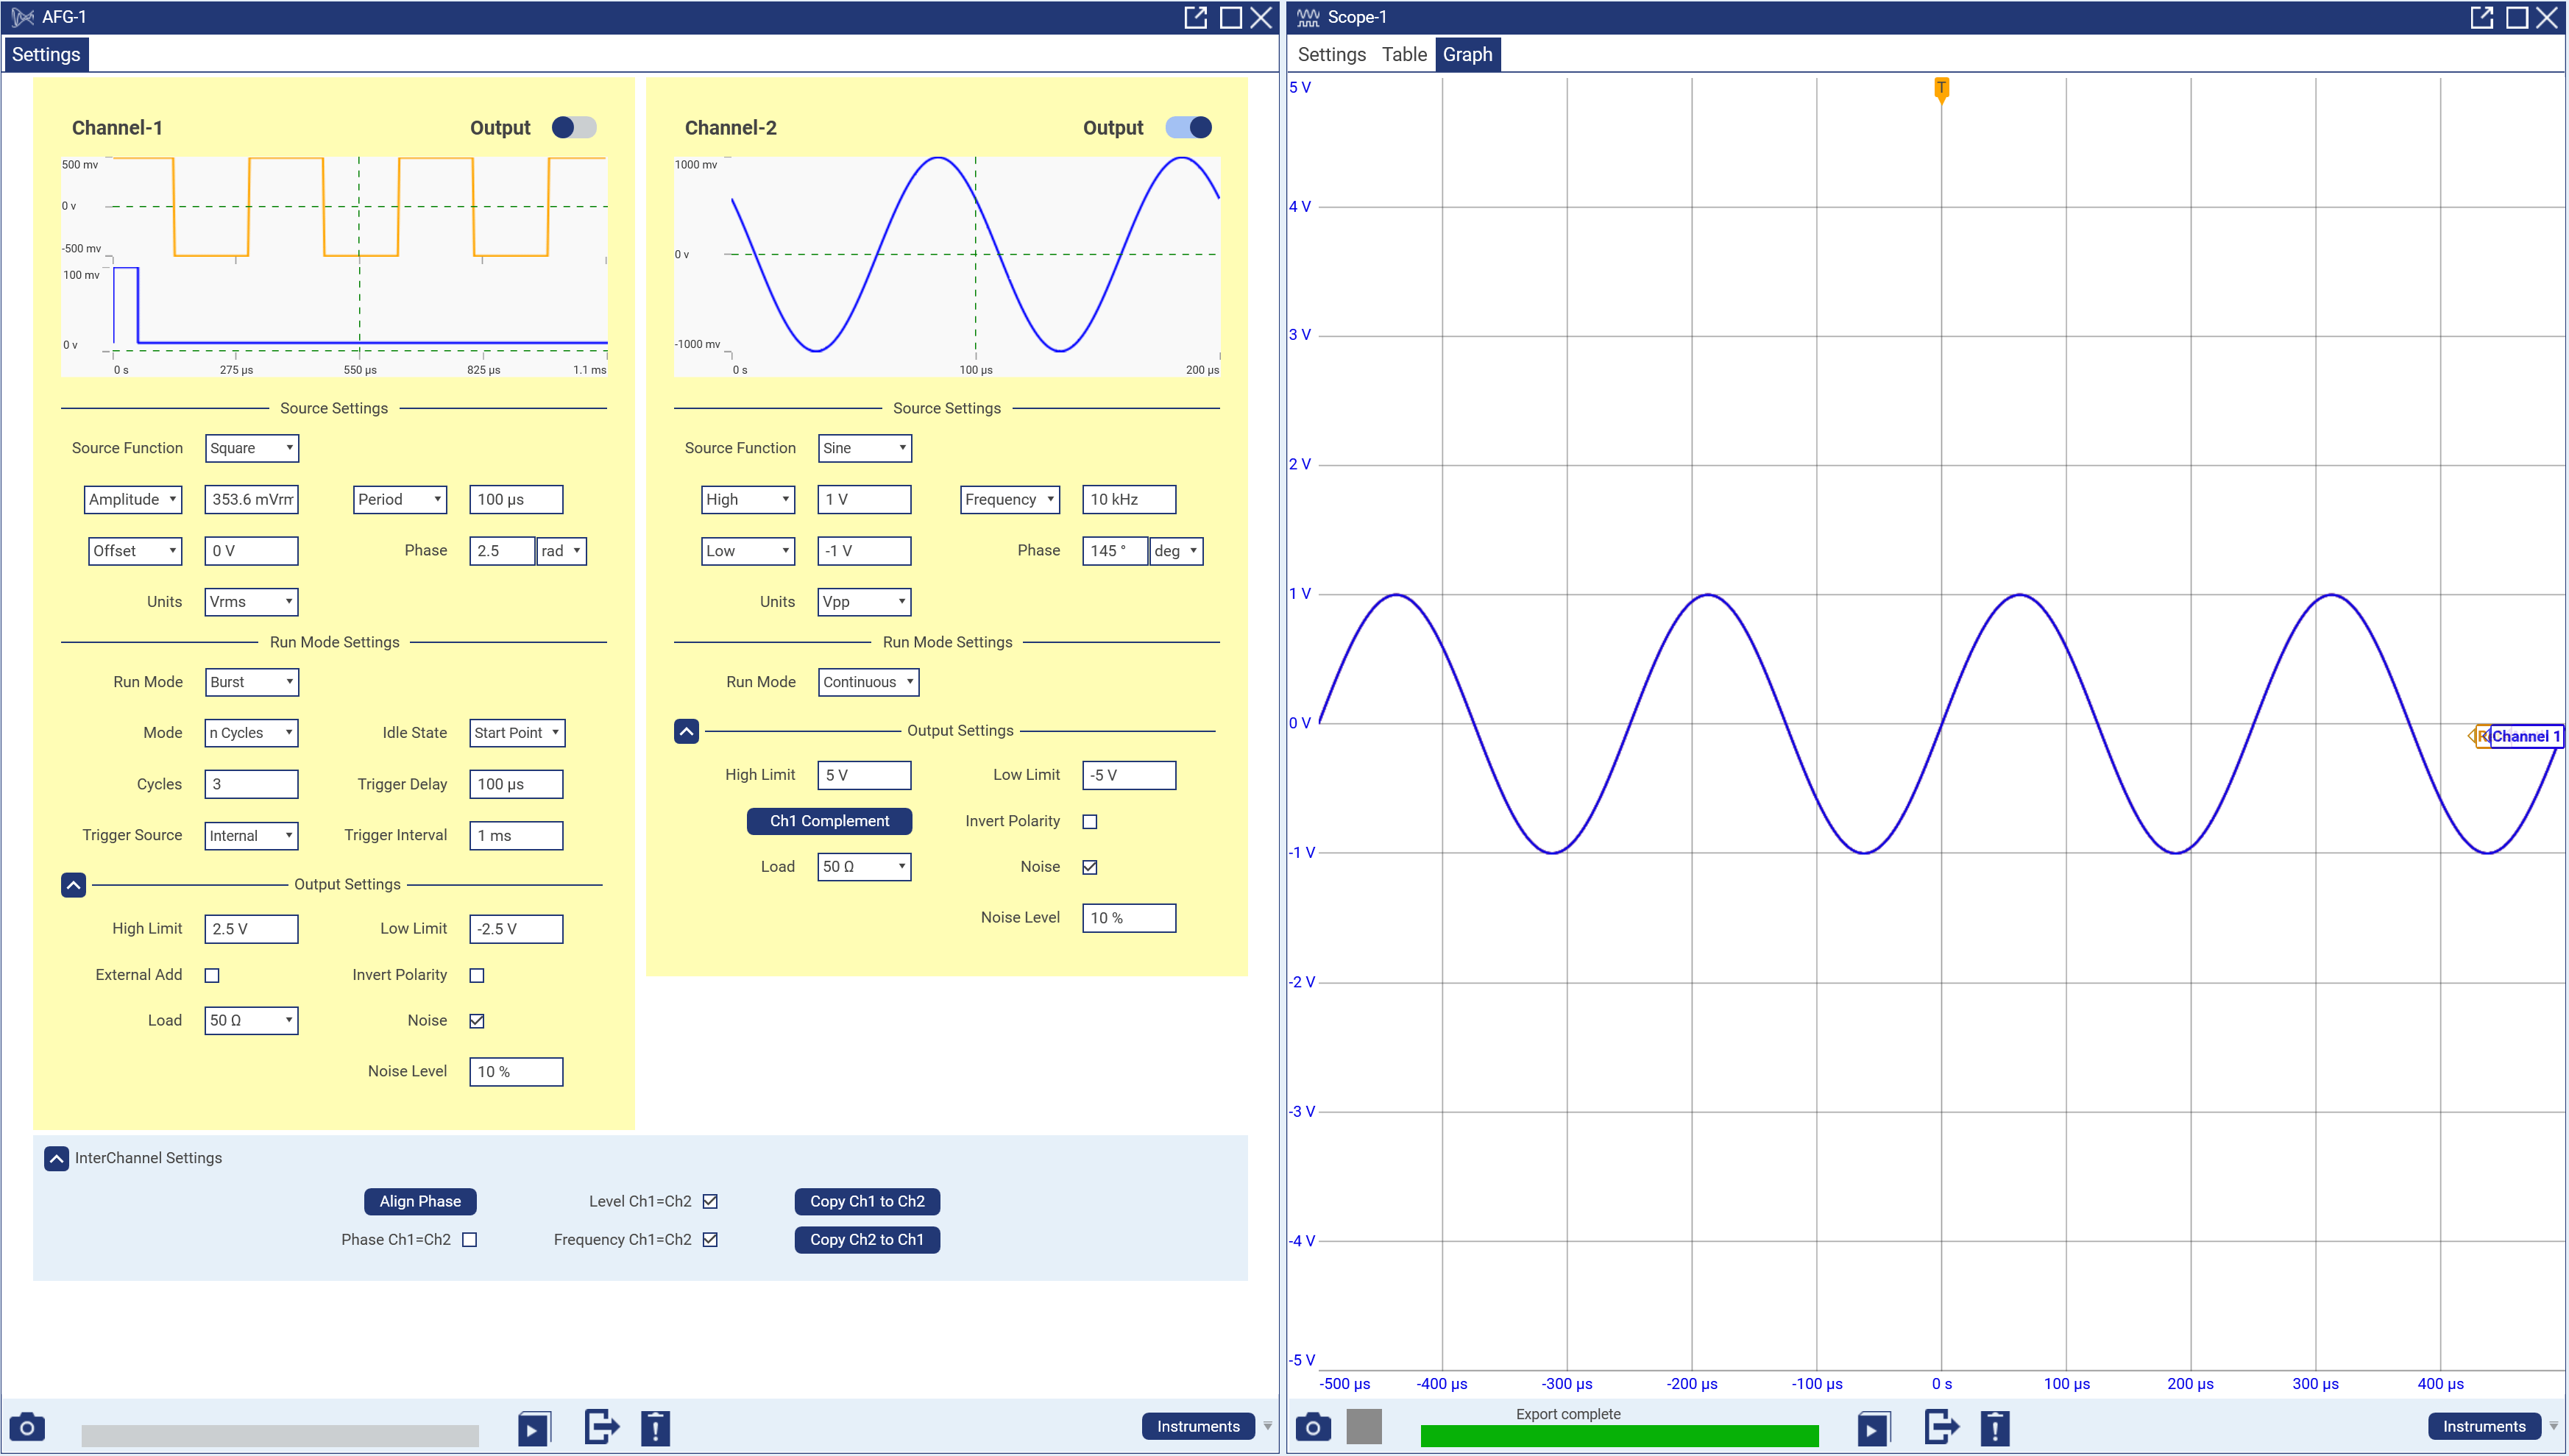Select the Scope-1 Graph tab
Image resolution: width=2569 pixels, height=1456 pixels.
(x=1467, y=54)
